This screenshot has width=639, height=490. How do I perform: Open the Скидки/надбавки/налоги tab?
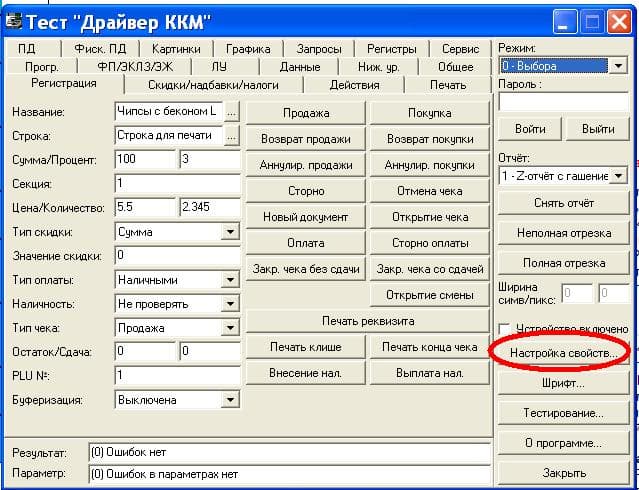[x=213, y=85]
